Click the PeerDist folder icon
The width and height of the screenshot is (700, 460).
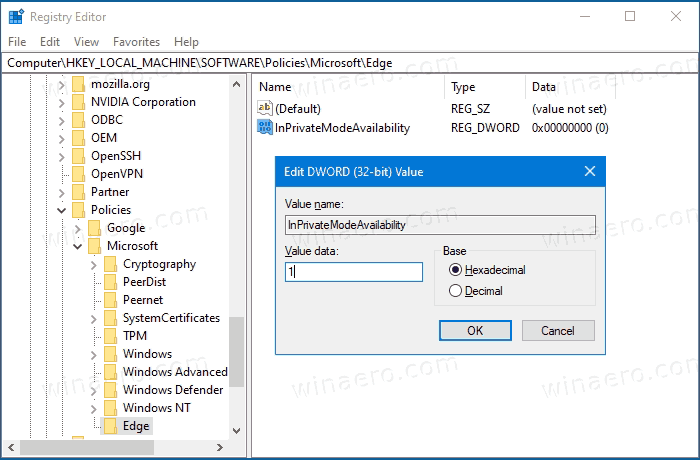pyautogui.click(x=110, y=282)
